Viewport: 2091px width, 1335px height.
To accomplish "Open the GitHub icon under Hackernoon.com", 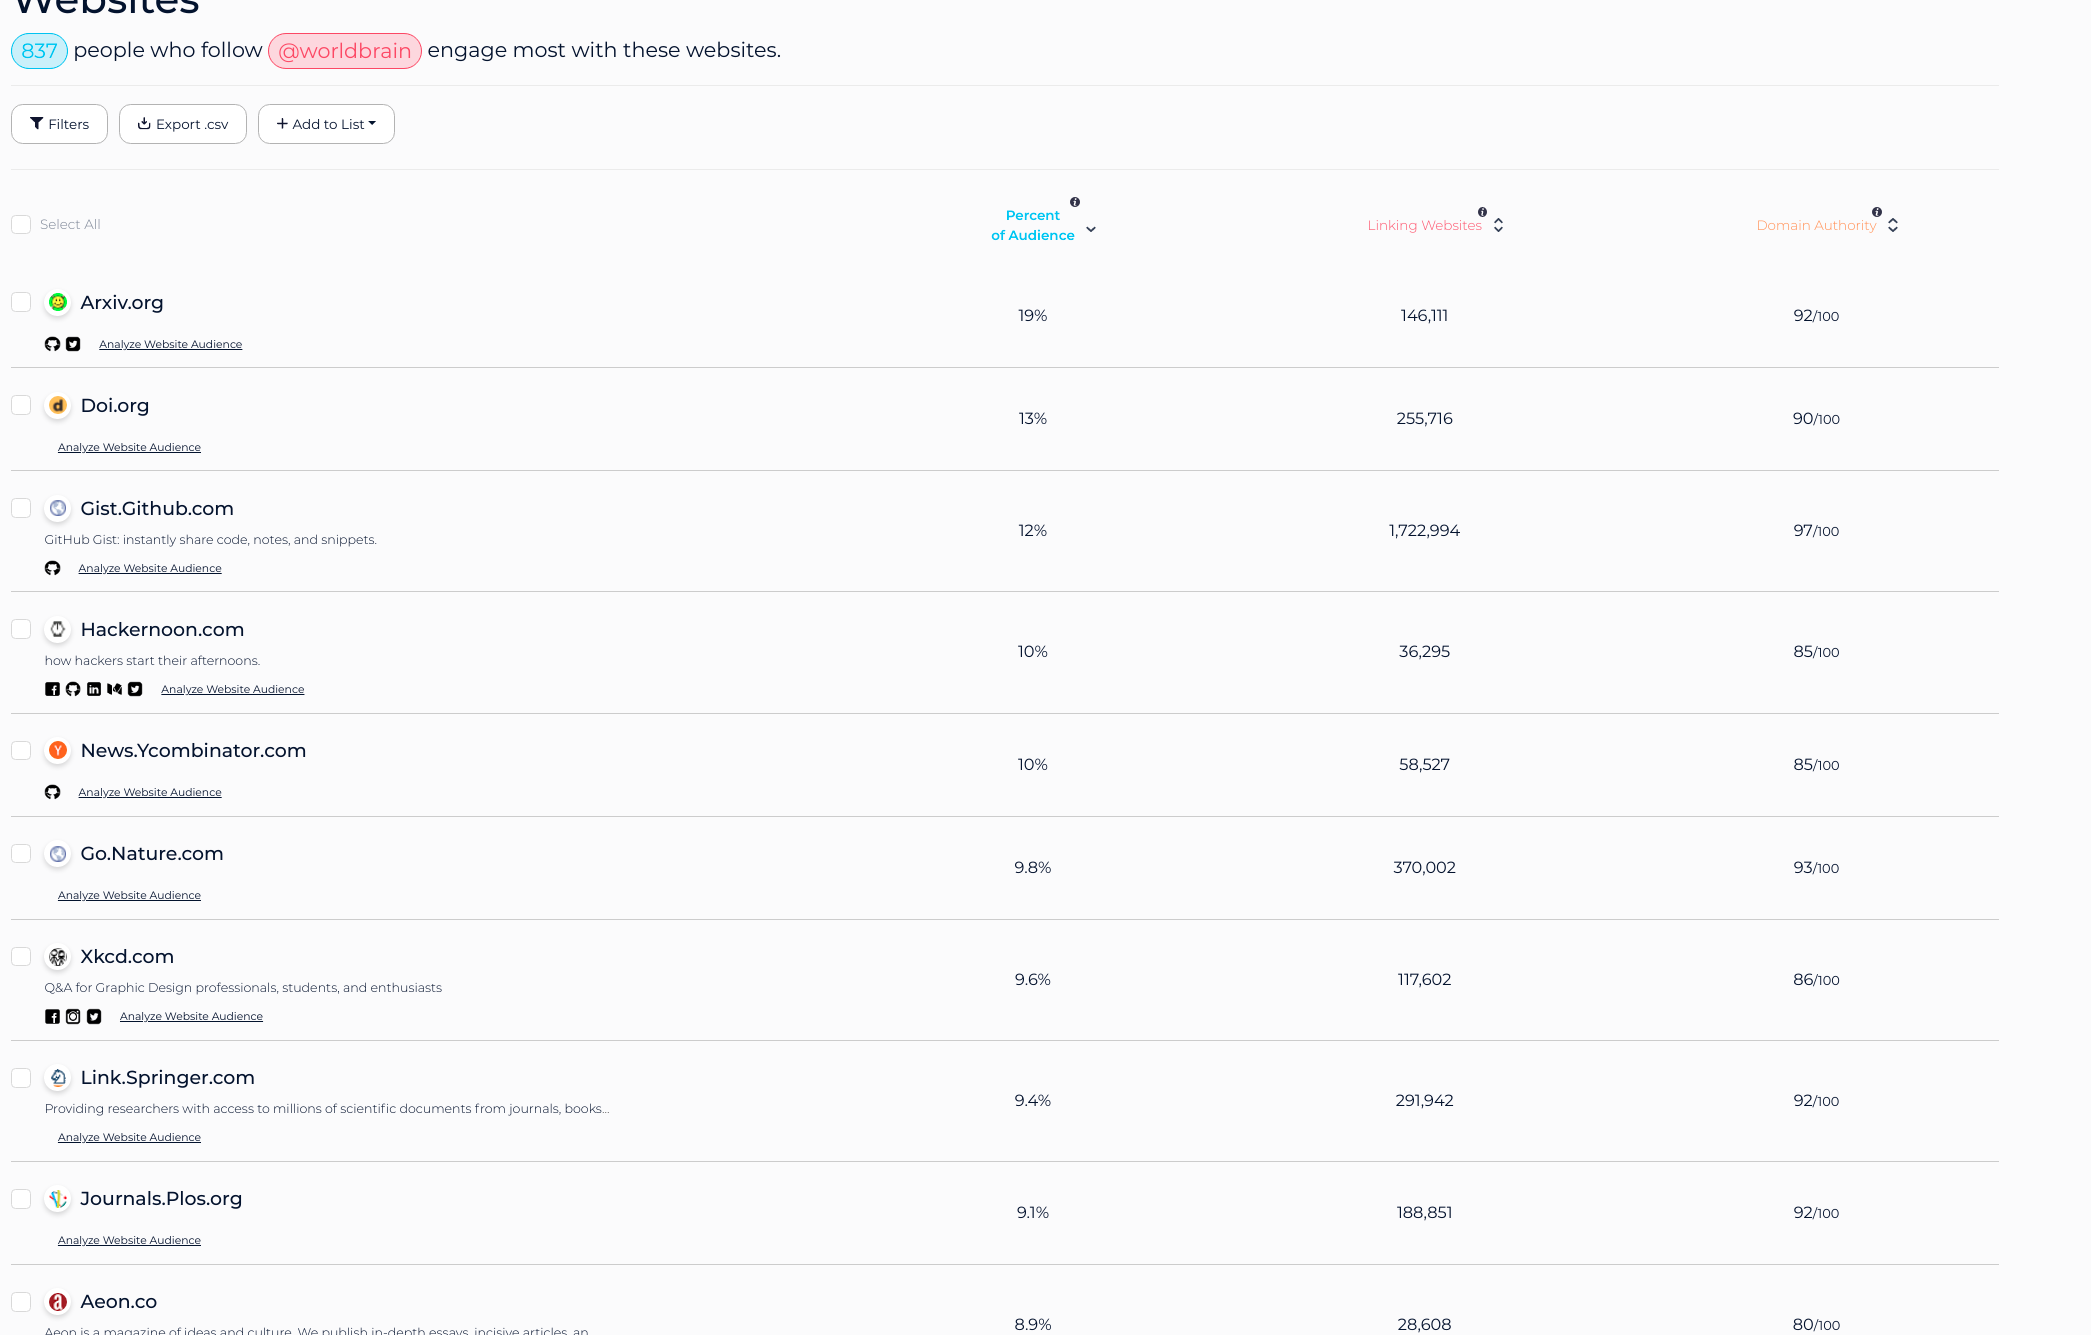I will 73,689.
